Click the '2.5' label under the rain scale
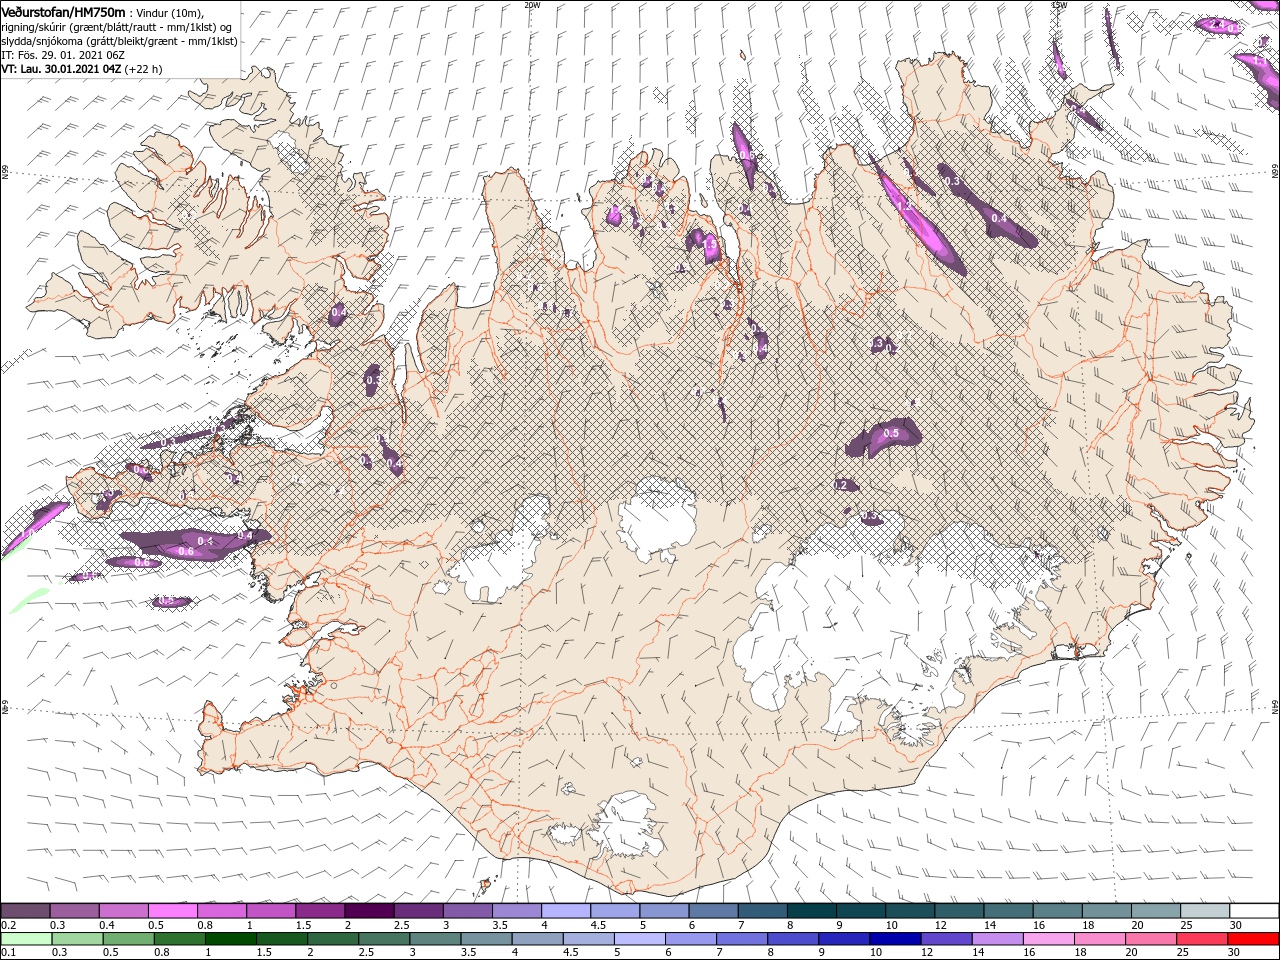The image size is (1280, 960). [x=365, y=952]
